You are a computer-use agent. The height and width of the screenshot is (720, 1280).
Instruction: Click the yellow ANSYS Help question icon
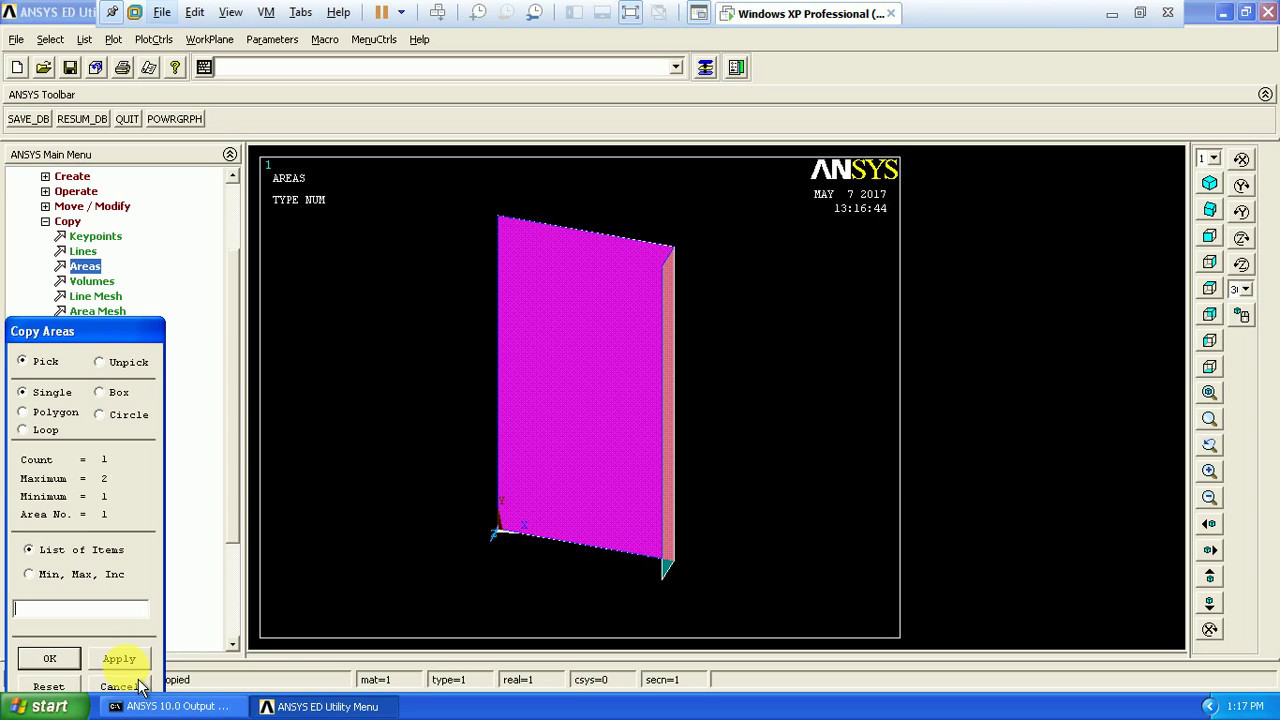pos(175,67)
